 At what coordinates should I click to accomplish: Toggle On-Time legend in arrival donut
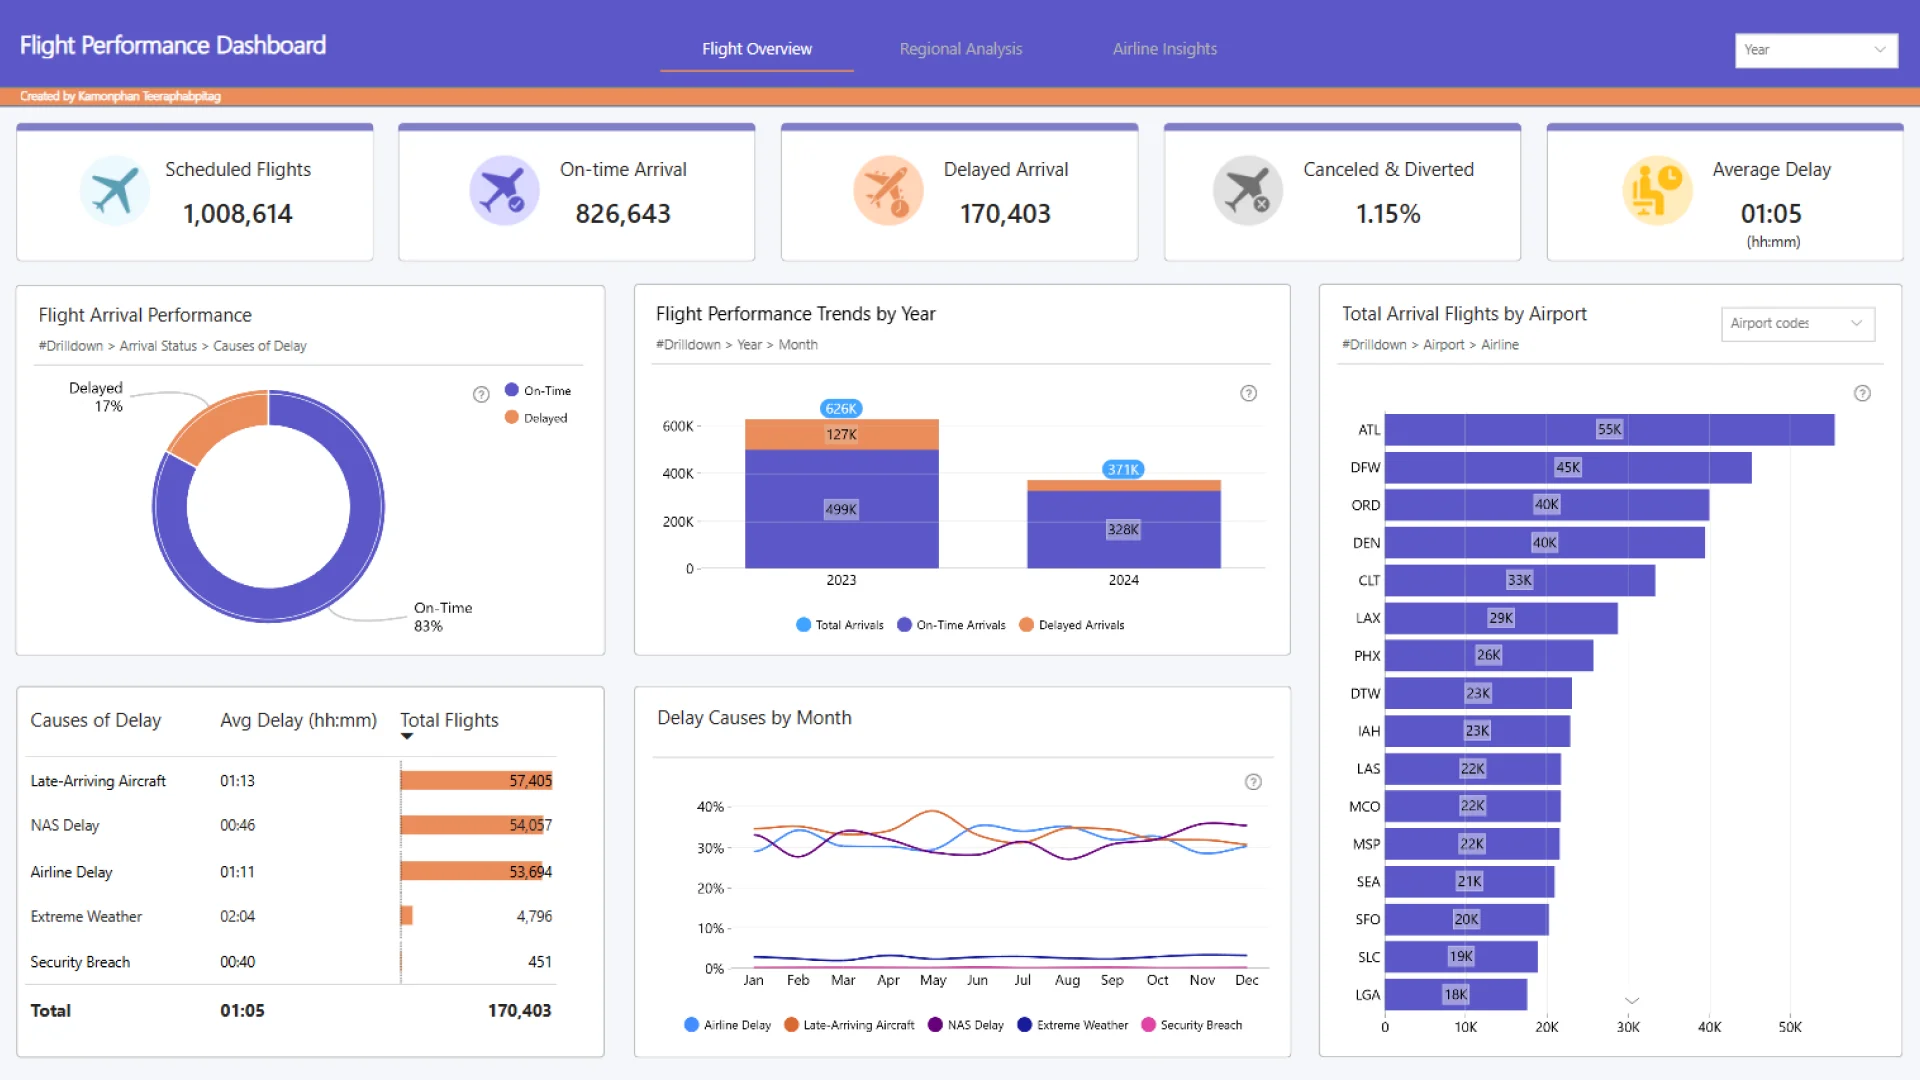click(x=538, y=390)
